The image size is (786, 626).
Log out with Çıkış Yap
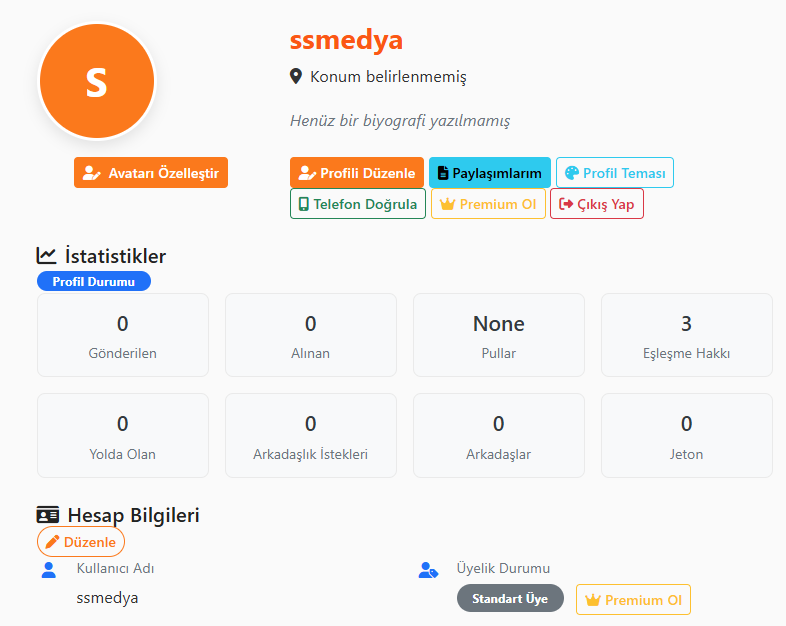point(597,204)
